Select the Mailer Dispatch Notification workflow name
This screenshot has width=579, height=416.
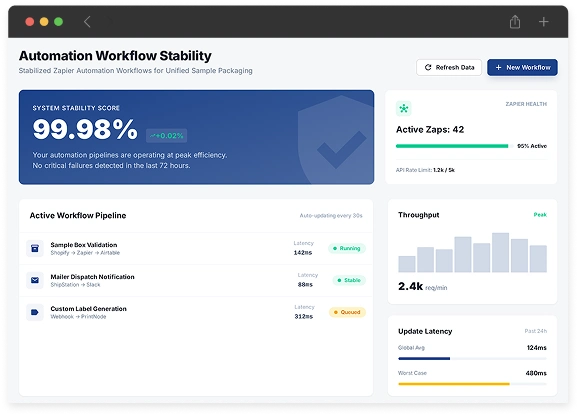click(92, 277)
